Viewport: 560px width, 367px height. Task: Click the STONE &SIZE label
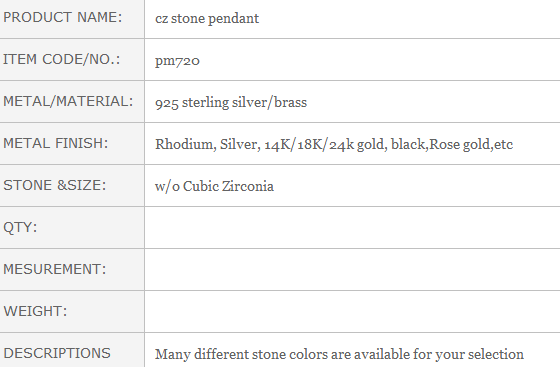tap(55, 185)
